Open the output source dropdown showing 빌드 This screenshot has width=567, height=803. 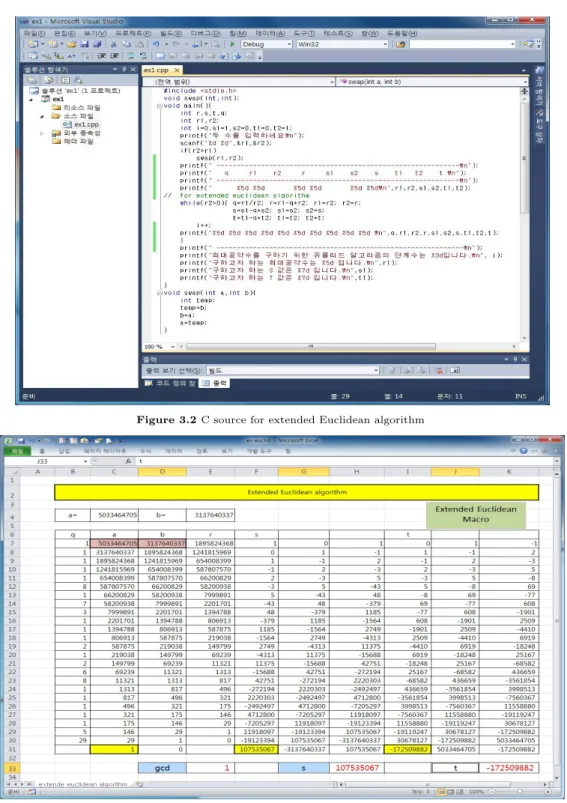pyautogui.click(x=376, y=370)
